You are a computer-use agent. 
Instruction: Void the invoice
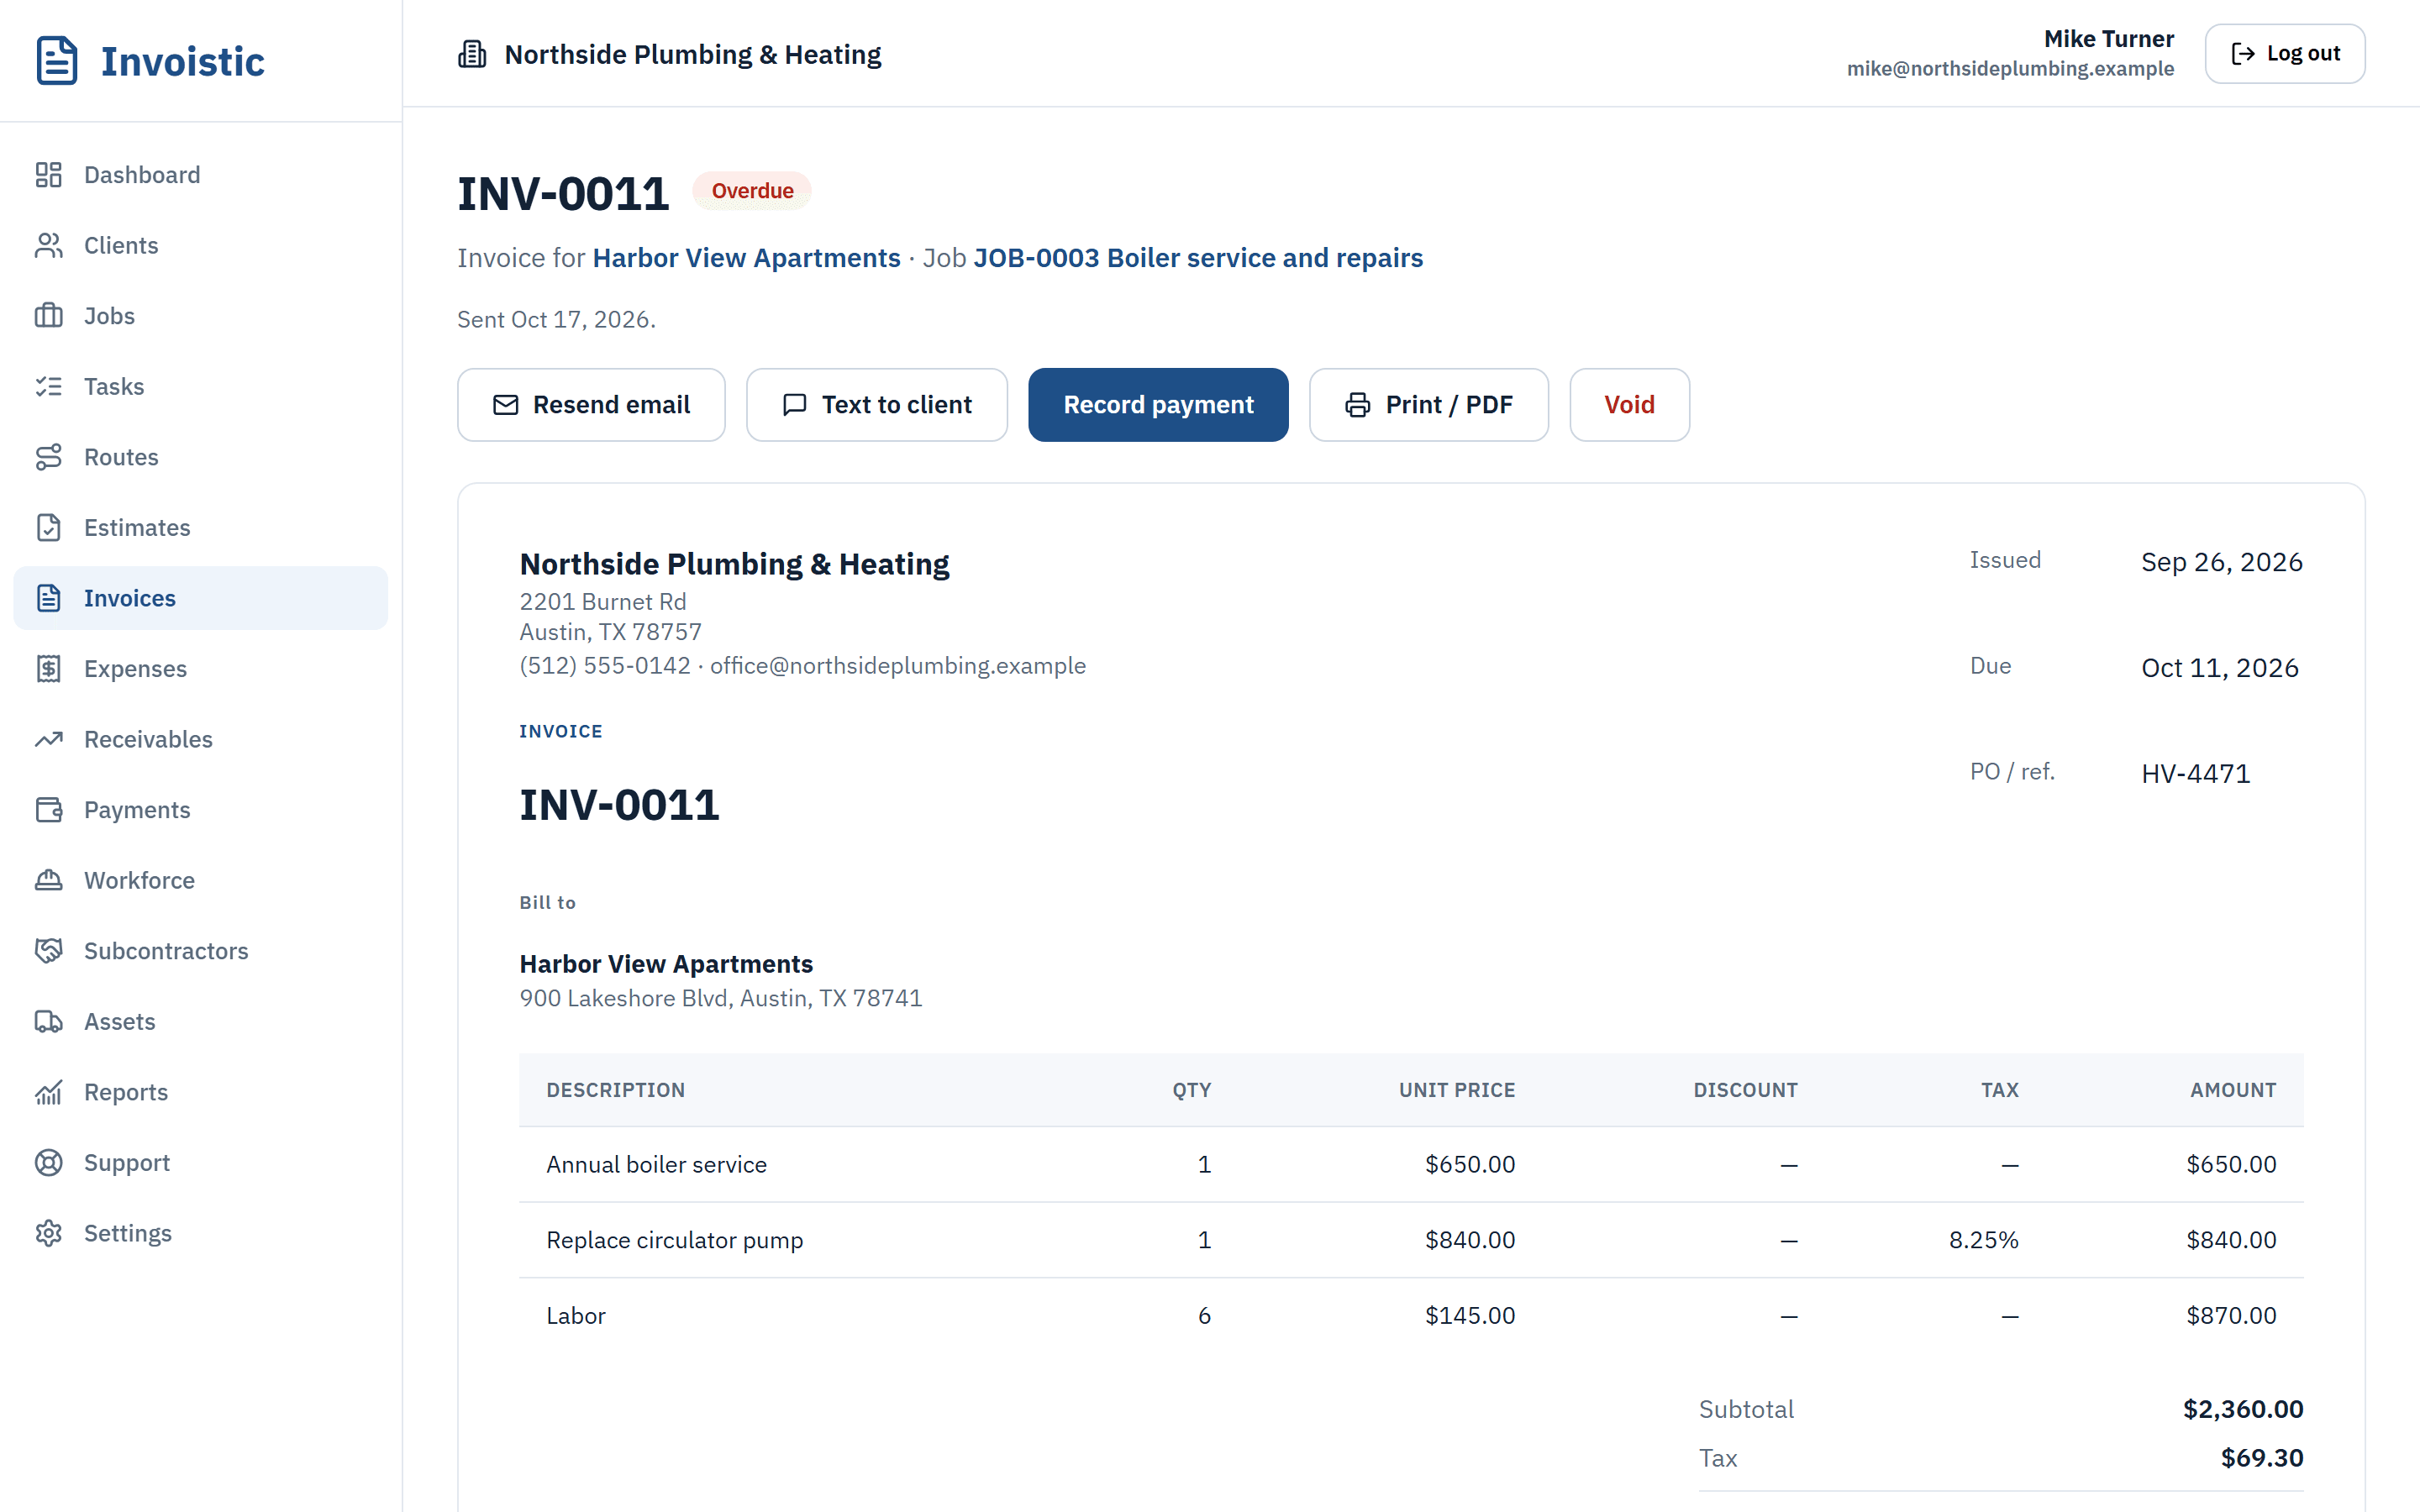click(x=1629, y=405)
